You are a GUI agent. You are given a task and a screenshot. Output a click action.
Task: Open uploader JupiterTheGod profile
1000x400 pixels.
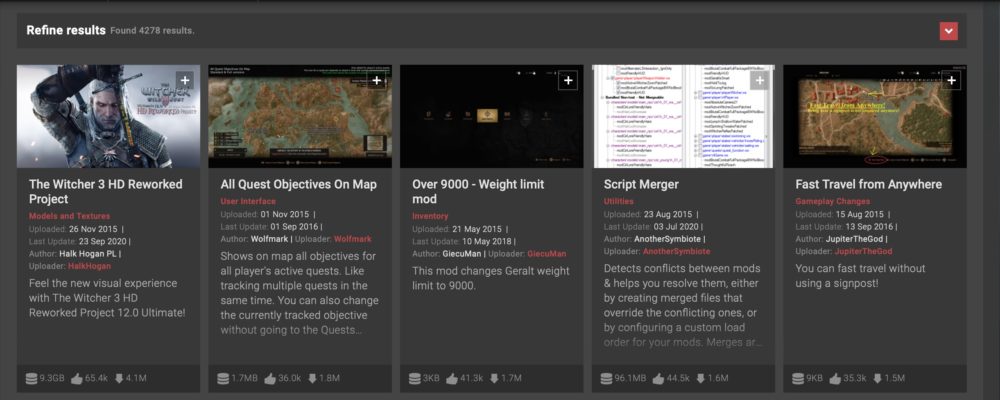click(863, 251)
